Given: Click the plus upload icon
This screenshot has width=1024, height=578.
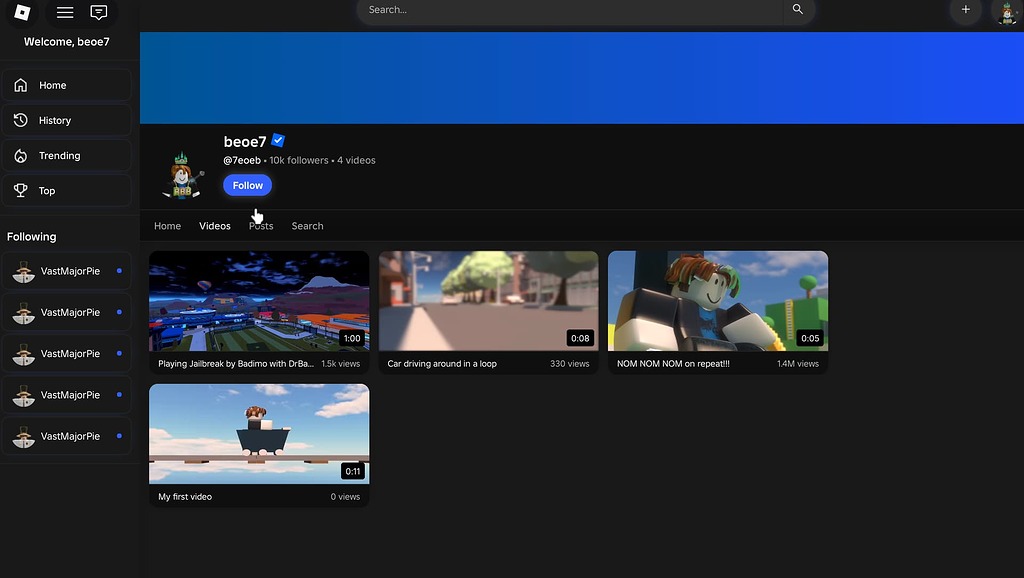Looking at the screenshot, I should point(965,10).
